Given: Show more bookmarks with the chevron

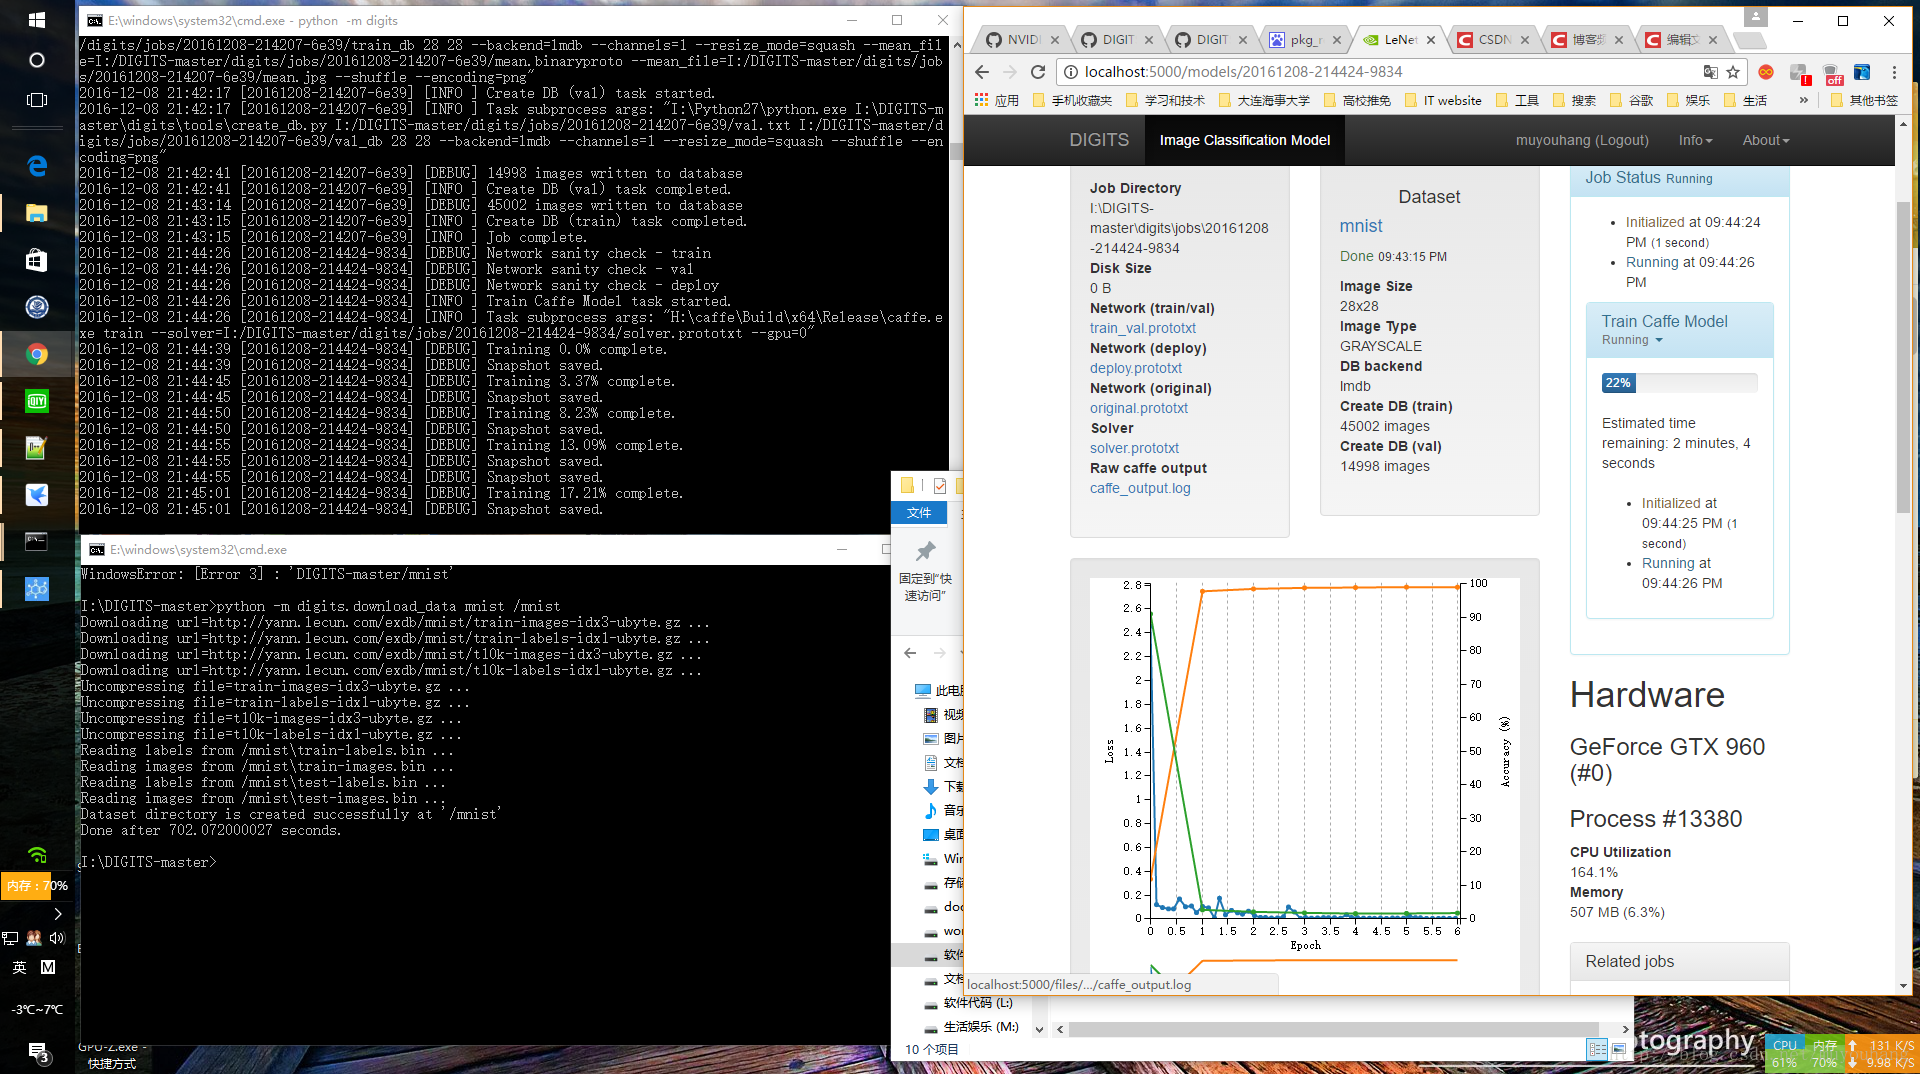Looking at the screenshot, I should point(1804,100).
